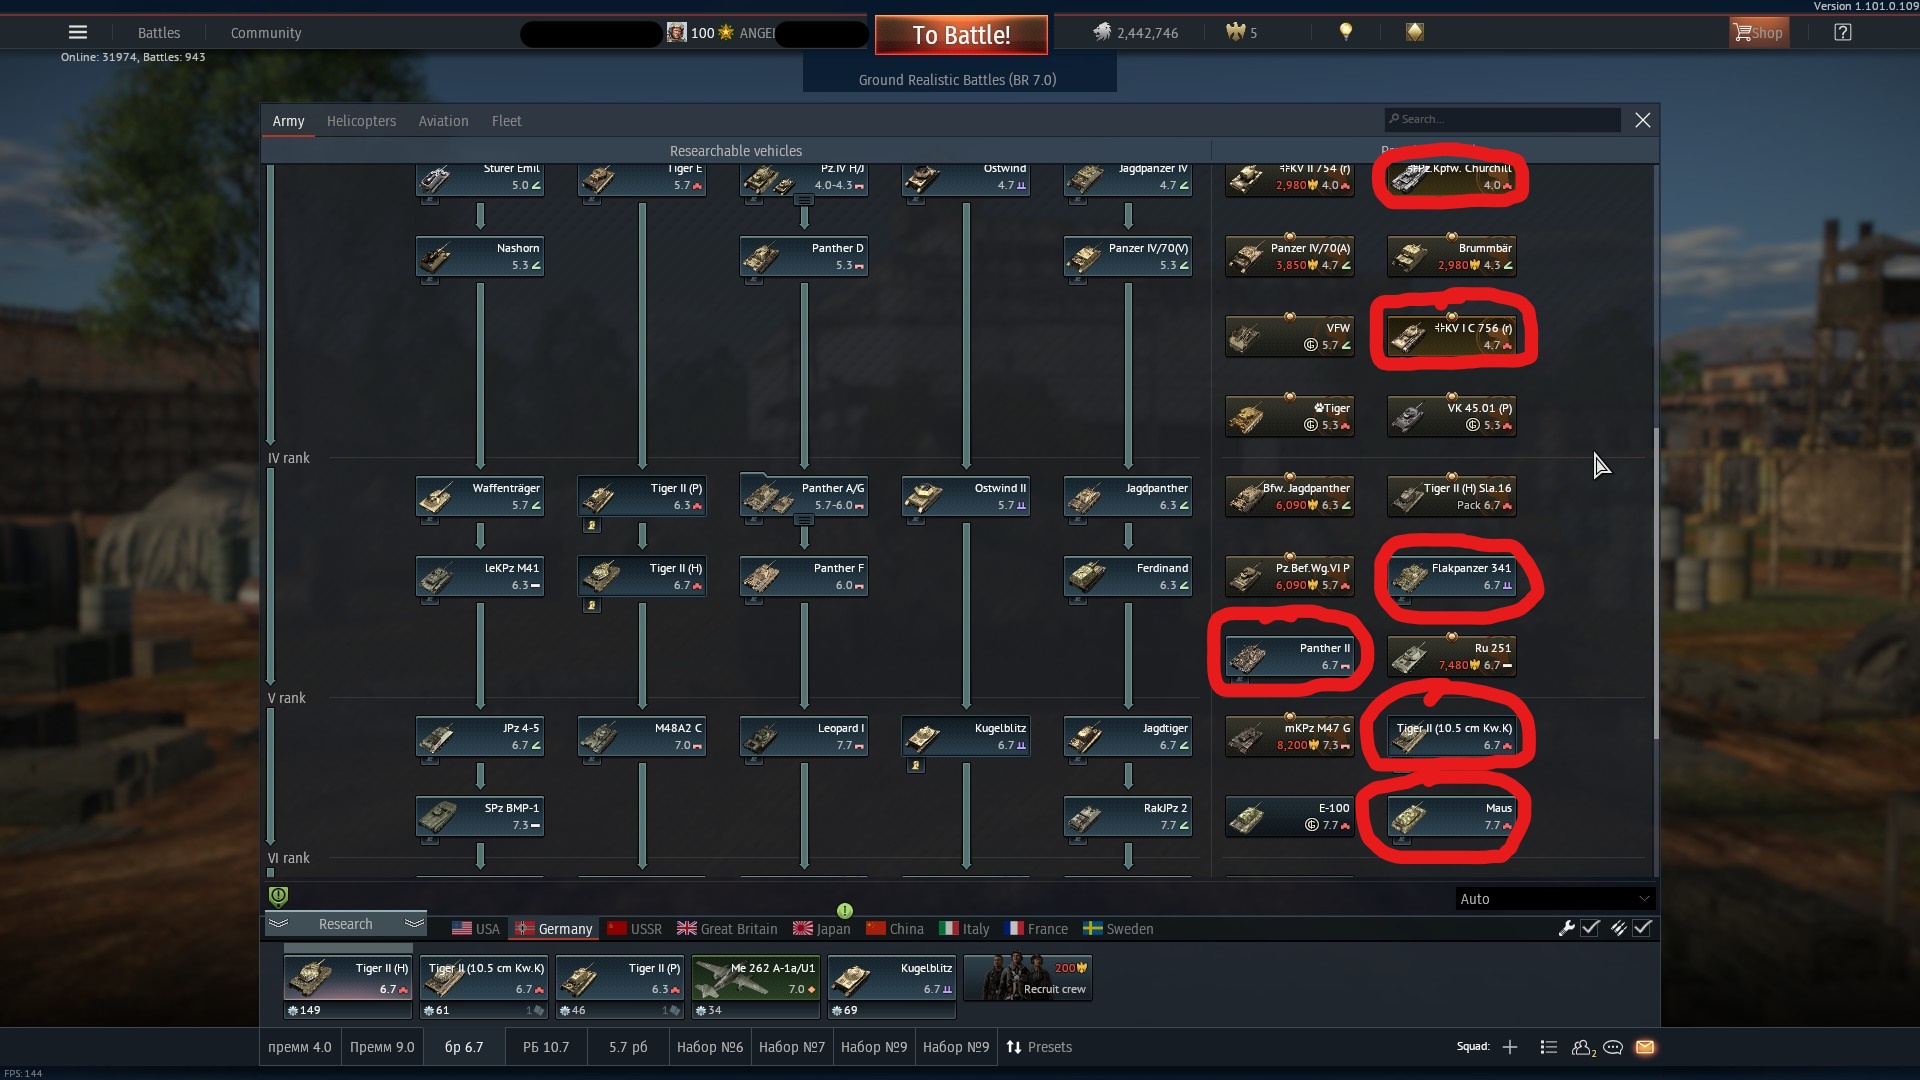The width and height of the screenshot is (1920, 1080).
Task: Select the USSR nation tab
Action: click(634, 929)
